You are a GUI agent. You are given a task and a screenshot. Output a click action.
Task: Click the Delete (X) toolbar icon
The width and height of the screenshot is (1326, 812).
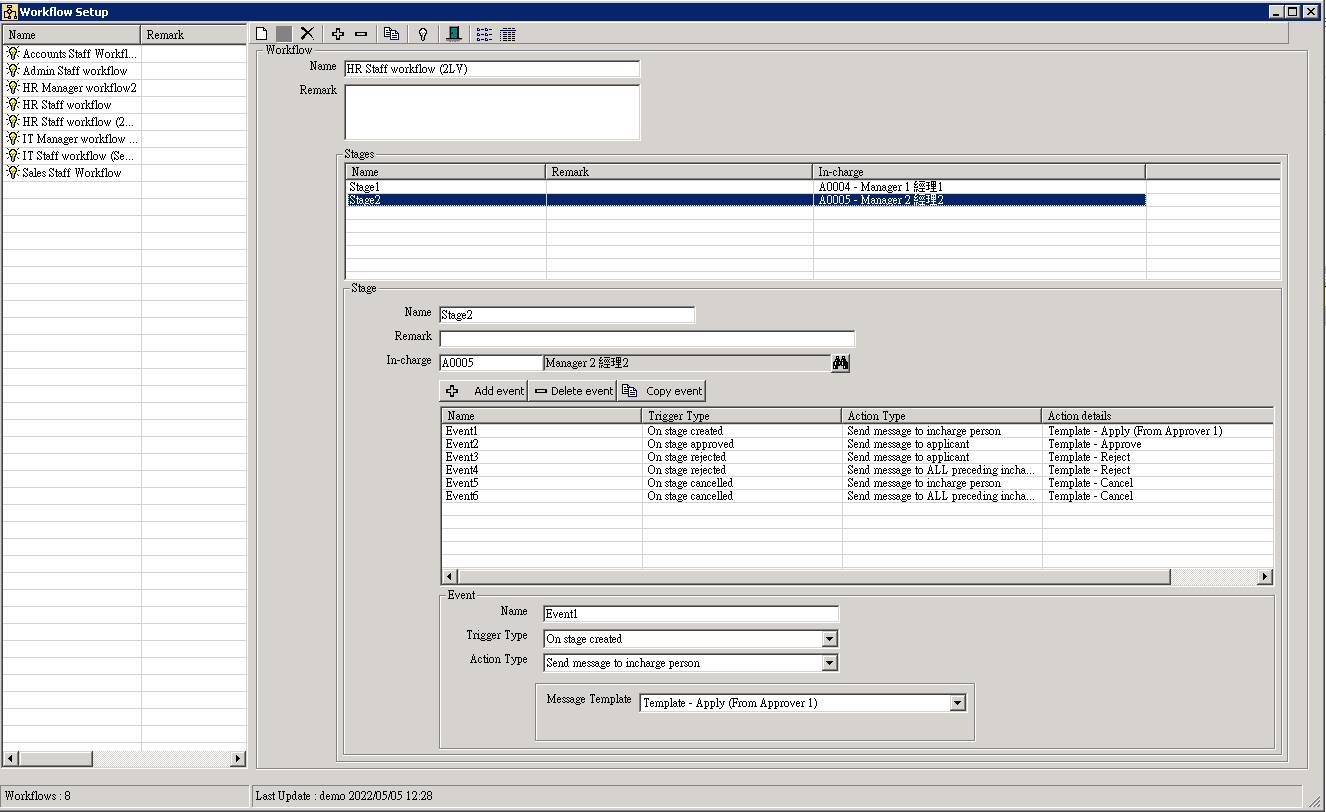coord(307,34)
